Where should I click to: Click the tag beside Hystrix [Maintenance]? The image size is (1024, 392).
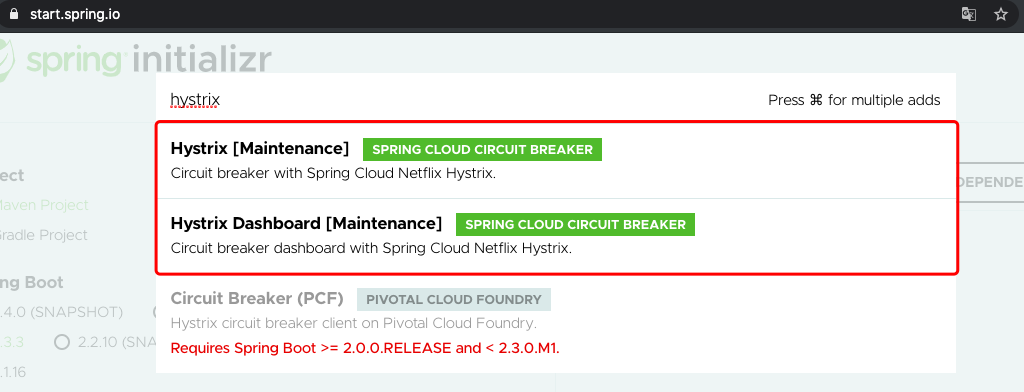482,150
